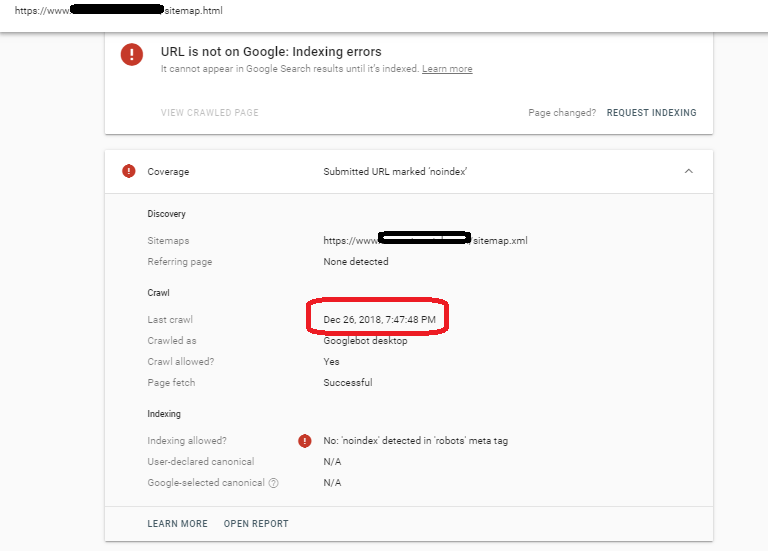Click 'Submitted URL marked noindex' status

point(395,171)
